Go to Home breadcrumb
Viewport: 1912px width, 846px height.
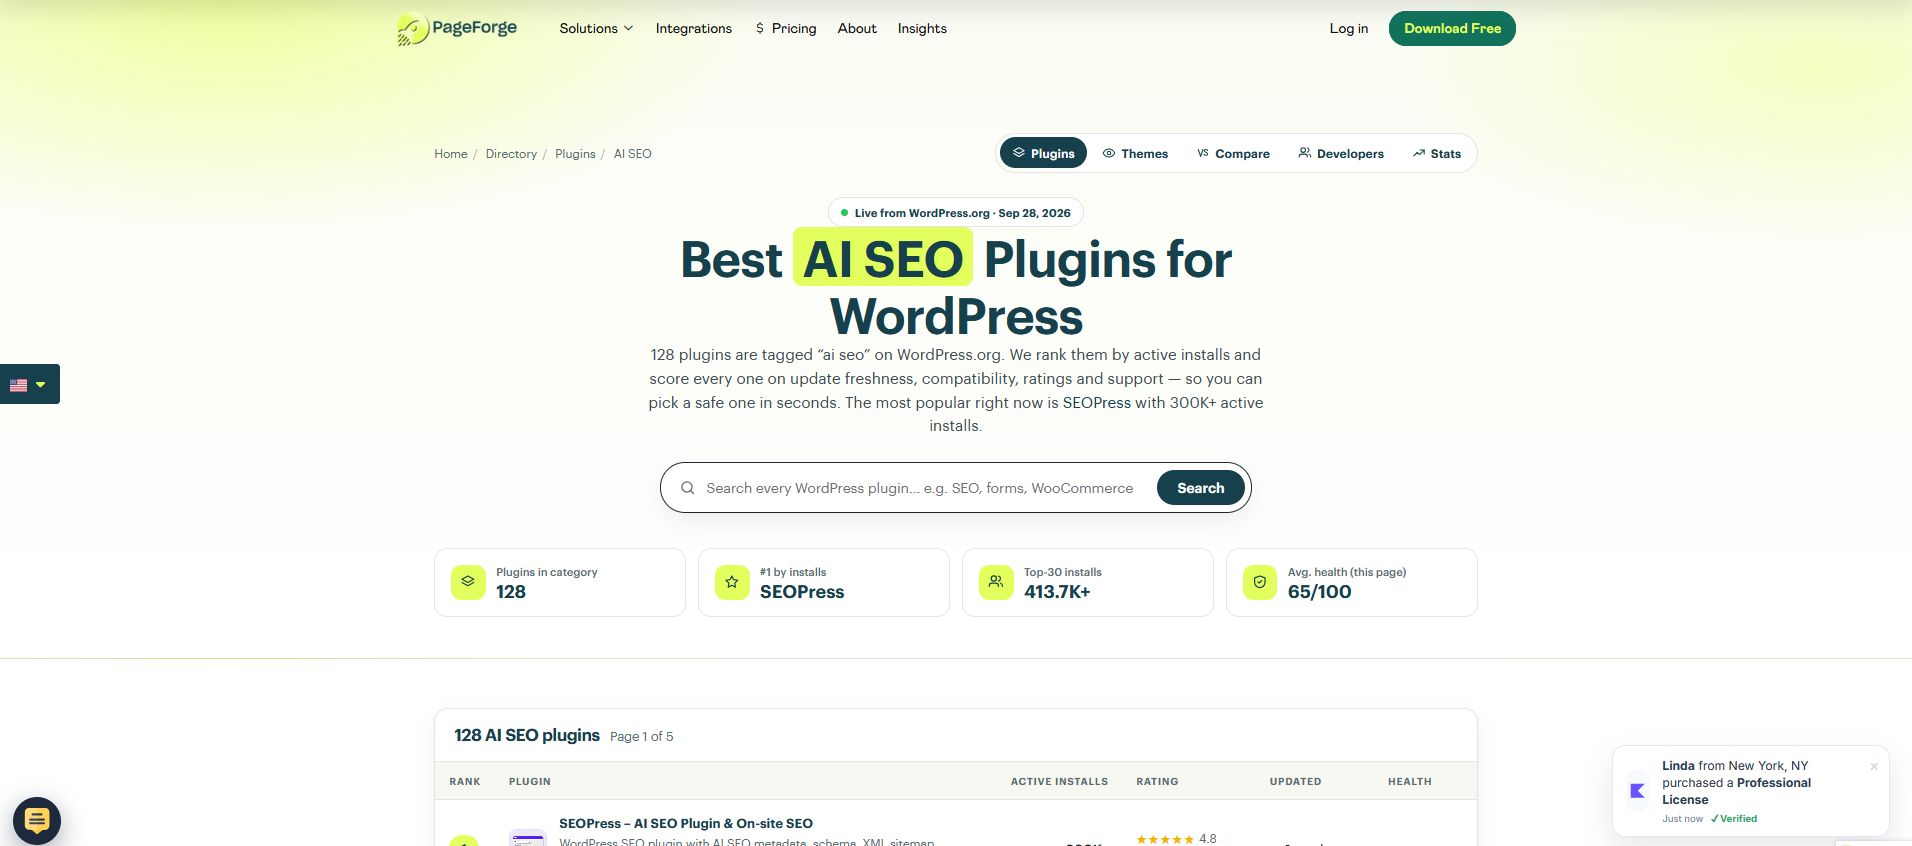point(451,154)
